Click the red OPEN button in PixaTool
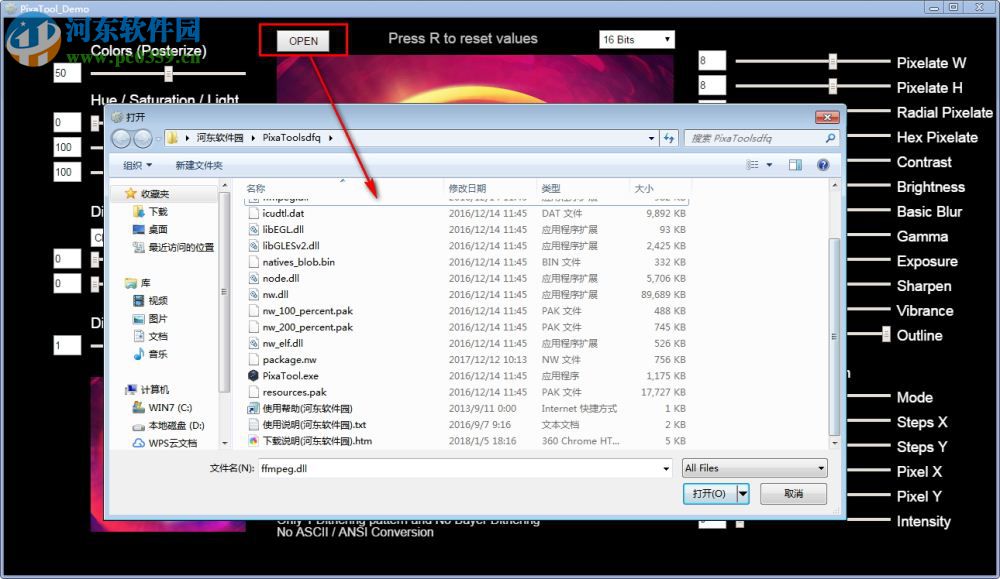The image size is (1000, 579). pos(302,40)
